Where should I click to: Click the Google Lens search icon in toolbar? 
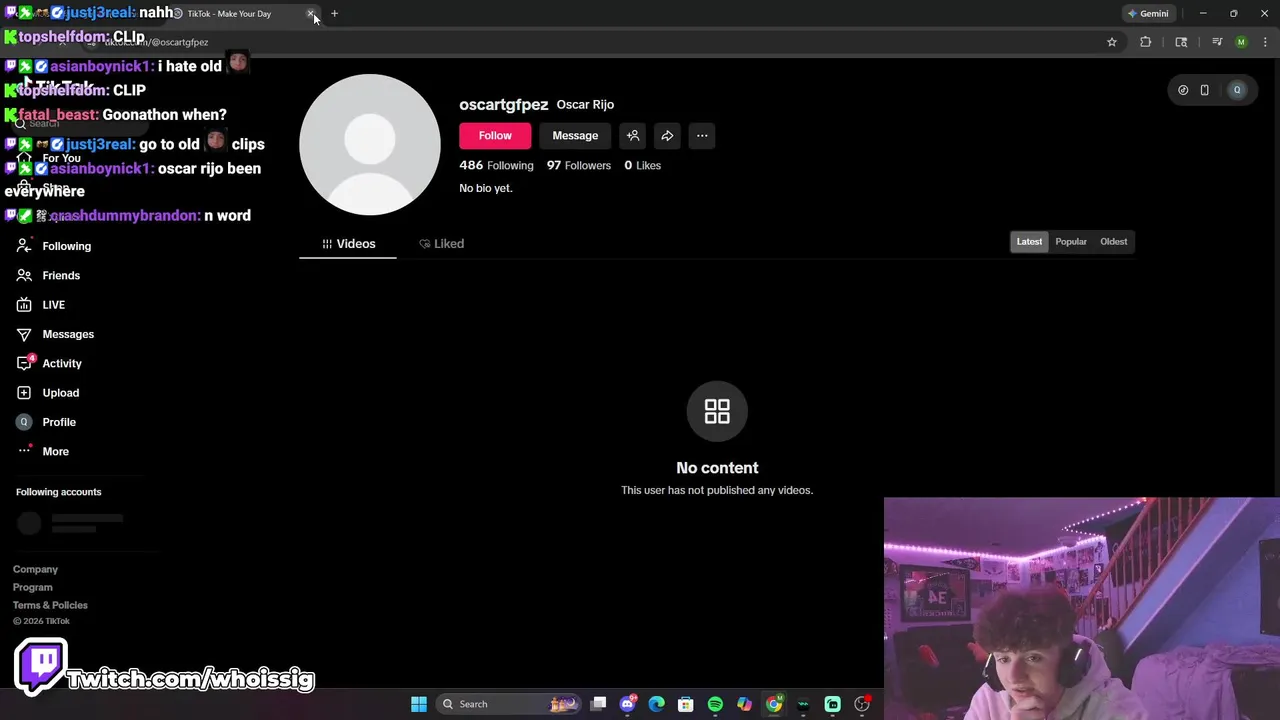click(1181, 42)
